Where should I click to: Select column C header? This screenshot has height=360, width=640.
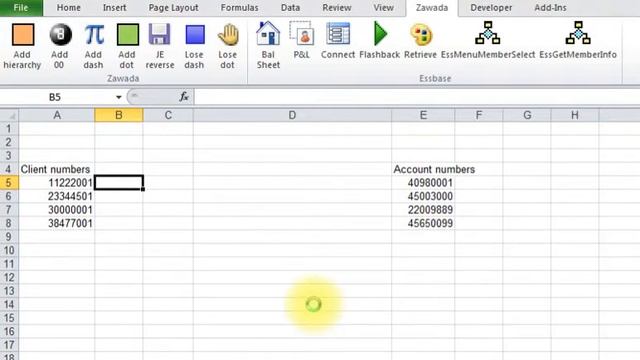pyautogui.click(x=168, y=116)
